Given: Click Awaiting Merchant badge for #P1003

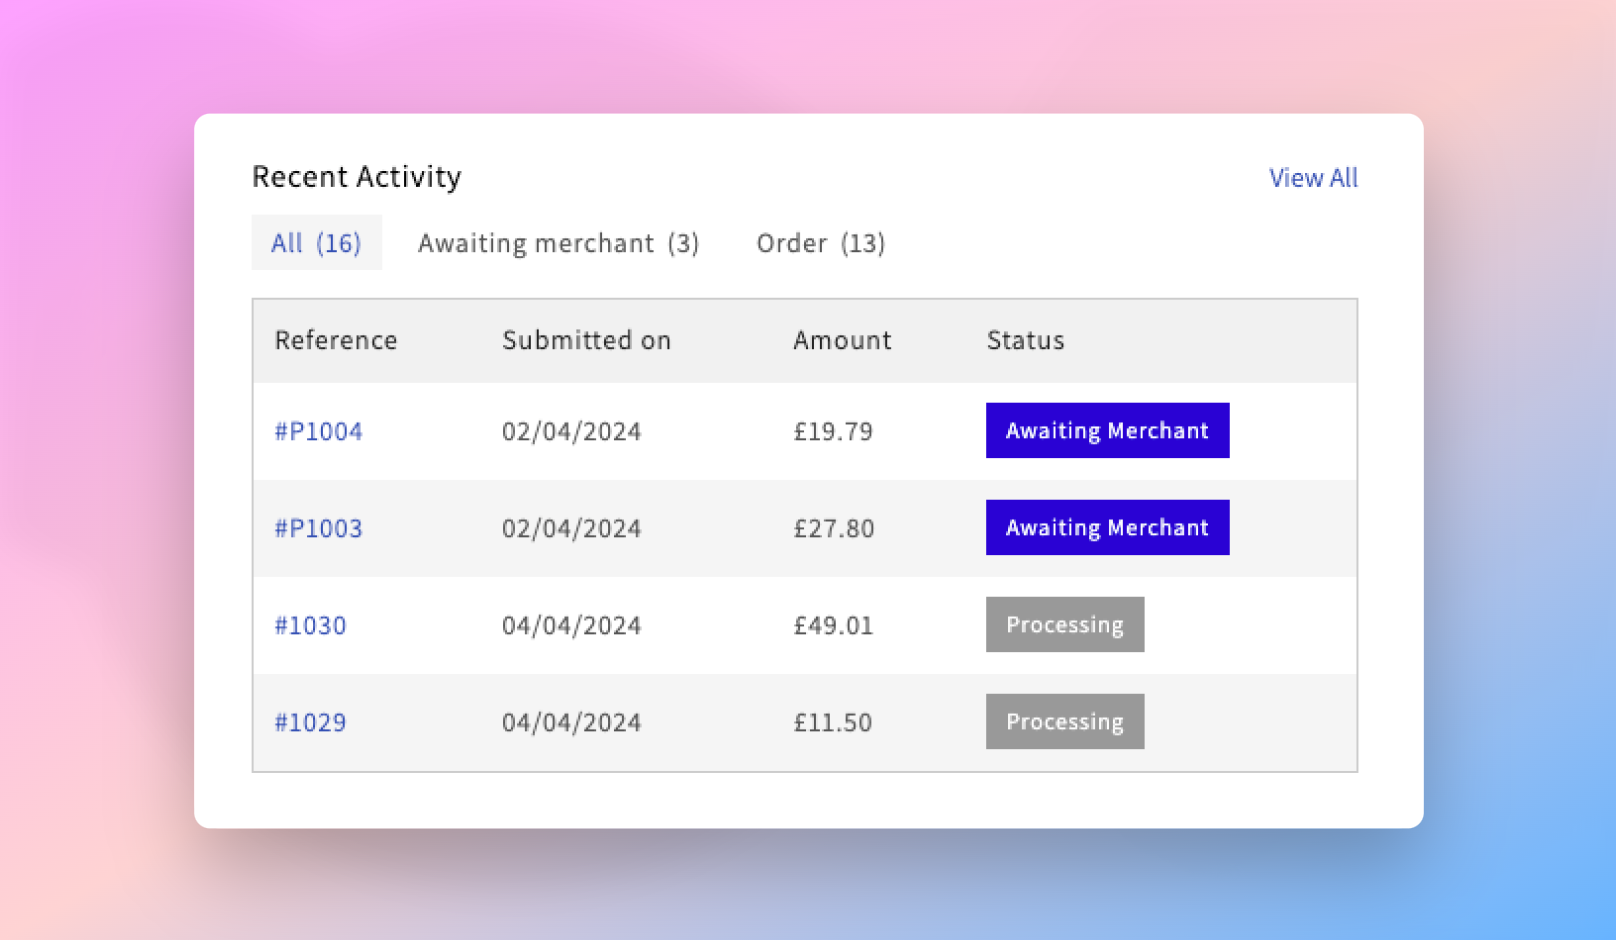Looking at the screenshot, I should pos(1107,528).
